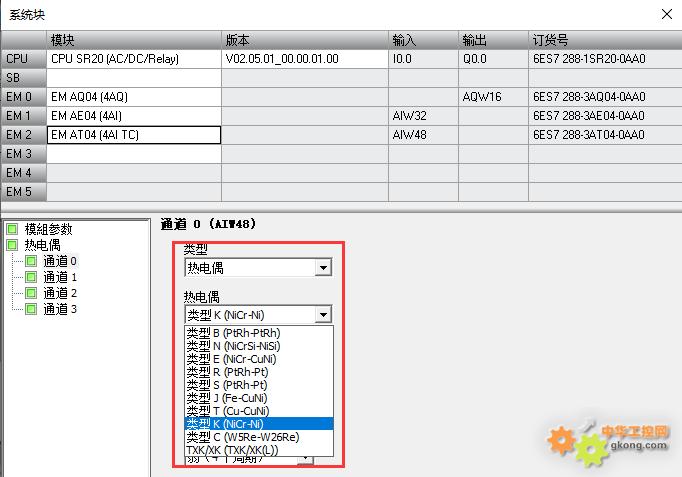Choose 类型 S (PtRh-Pt) option
The height and width of the screenshot is (477, 682).
click(x=259, y=385)
